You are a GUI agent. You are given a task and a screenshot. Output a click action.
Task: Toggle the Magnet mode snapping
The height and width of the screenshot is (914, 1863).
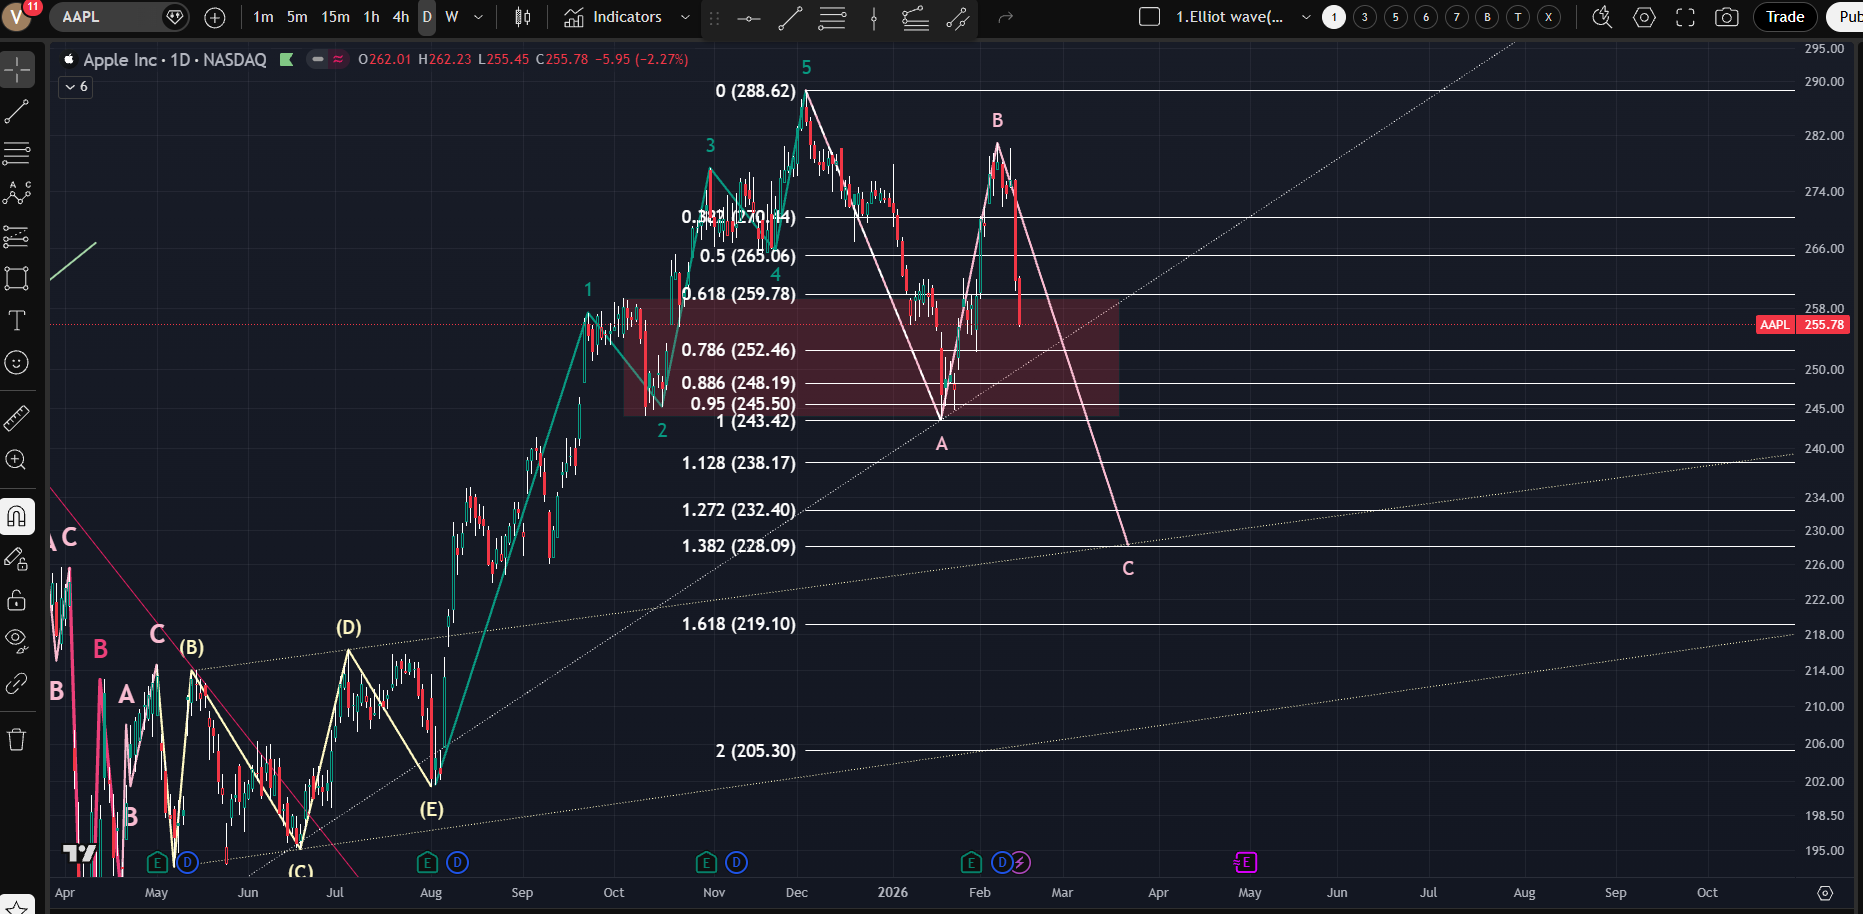(x=17, y=516)
